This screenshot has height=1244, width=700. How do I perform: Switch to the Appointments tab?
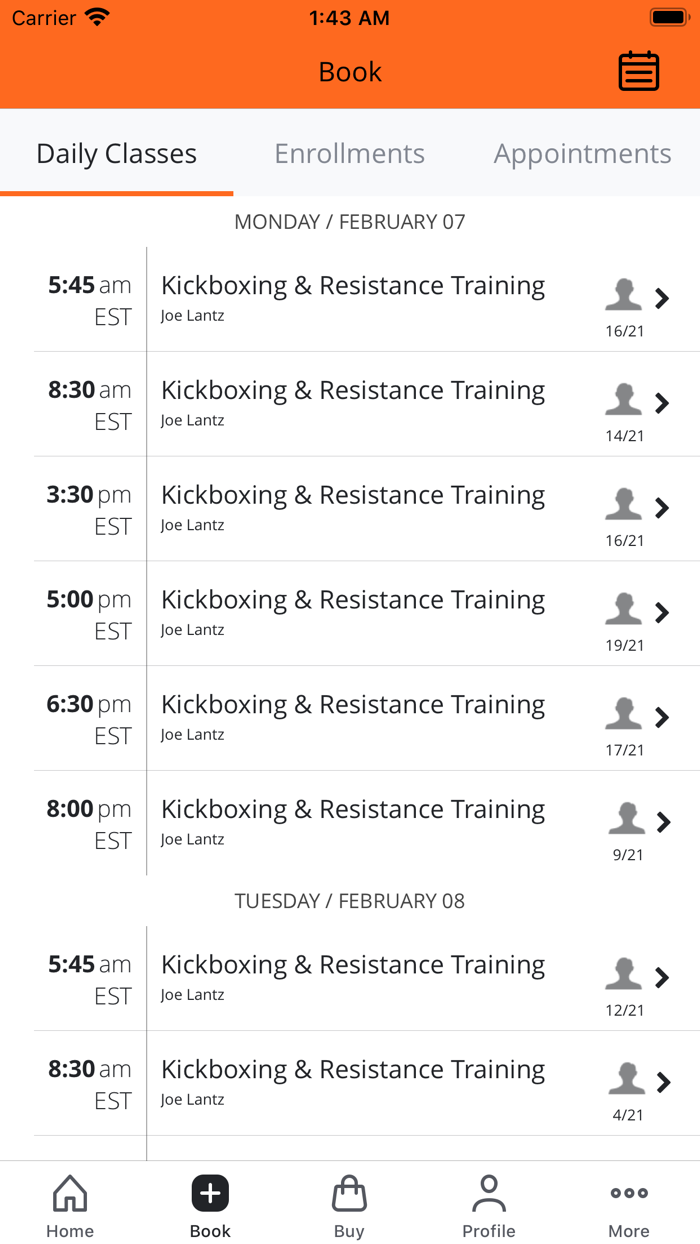tap(581, 153)
